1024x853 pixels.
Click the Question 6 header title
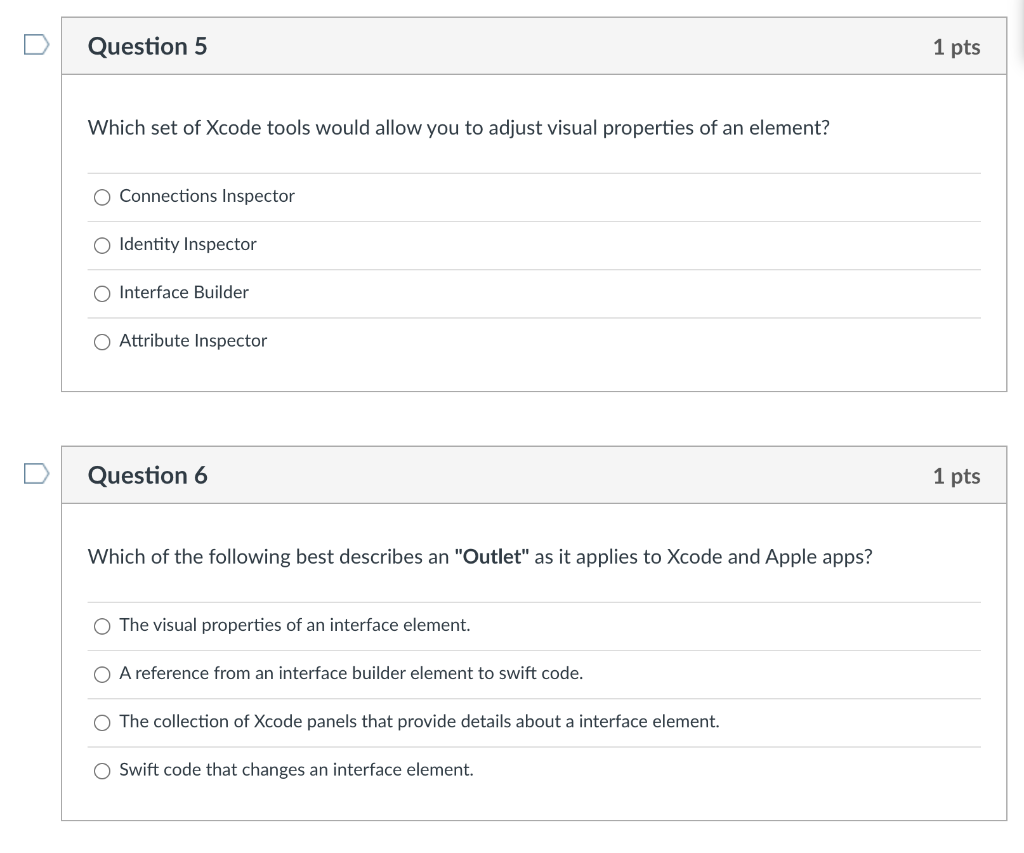click(x=148, y=475)
